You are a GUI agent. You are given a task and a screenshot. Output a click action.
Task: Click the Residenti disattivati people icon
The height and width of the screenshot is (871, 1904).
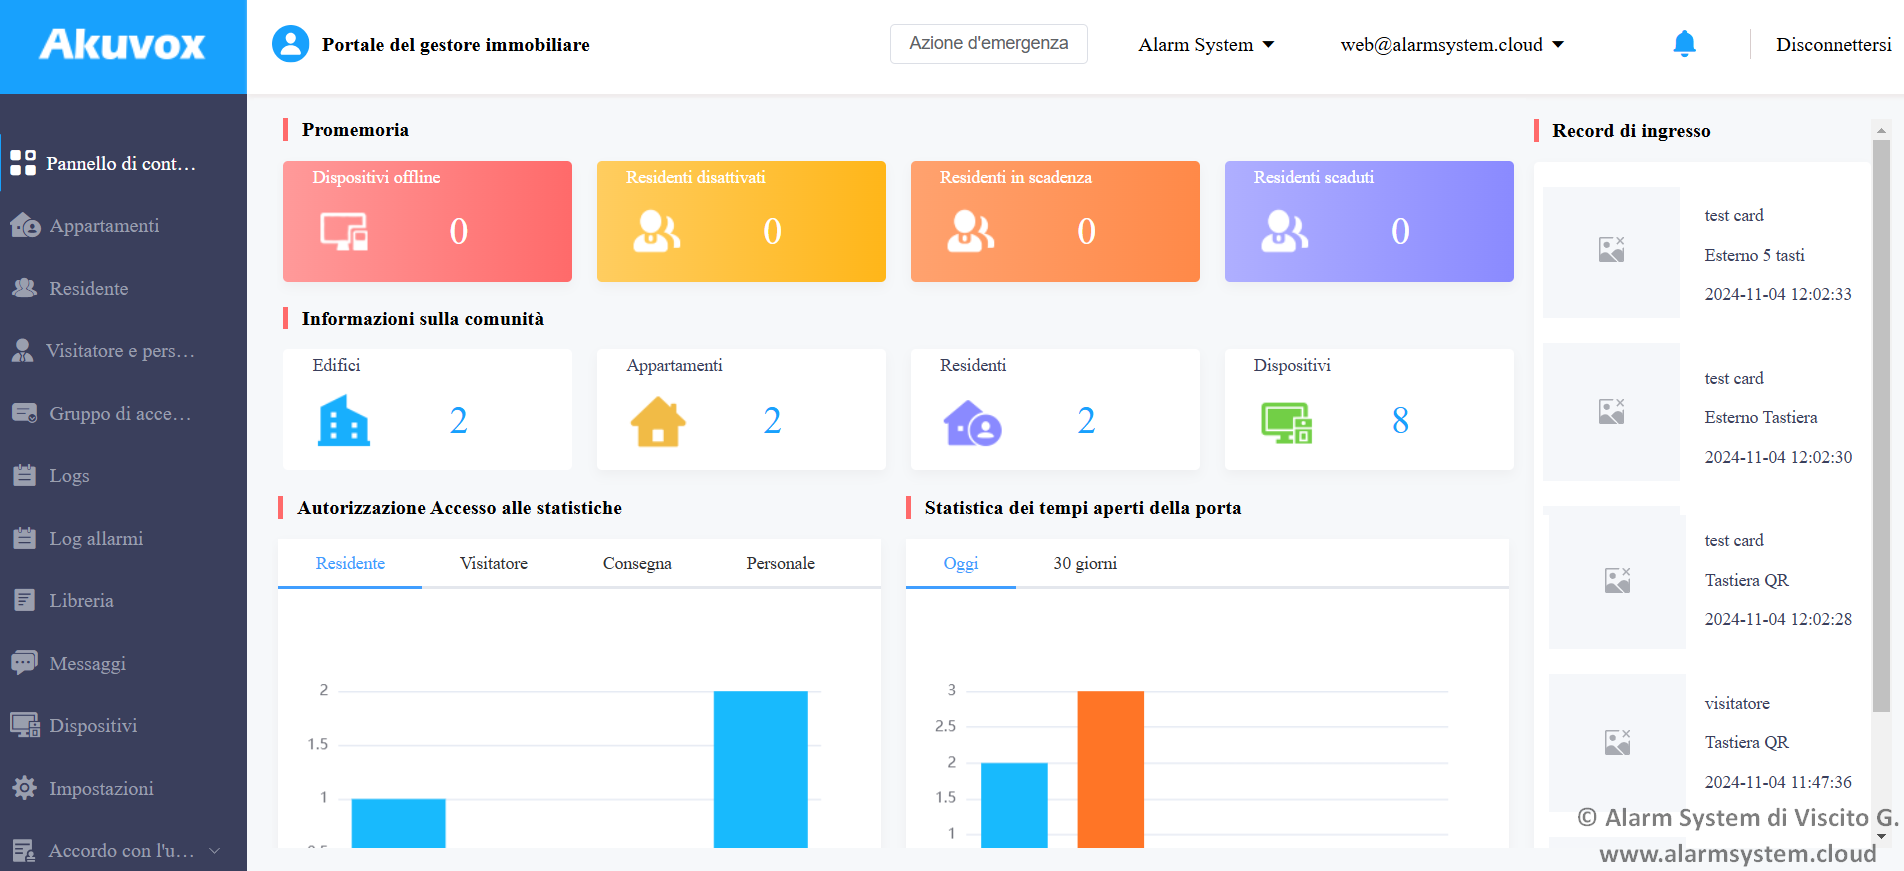656,231
